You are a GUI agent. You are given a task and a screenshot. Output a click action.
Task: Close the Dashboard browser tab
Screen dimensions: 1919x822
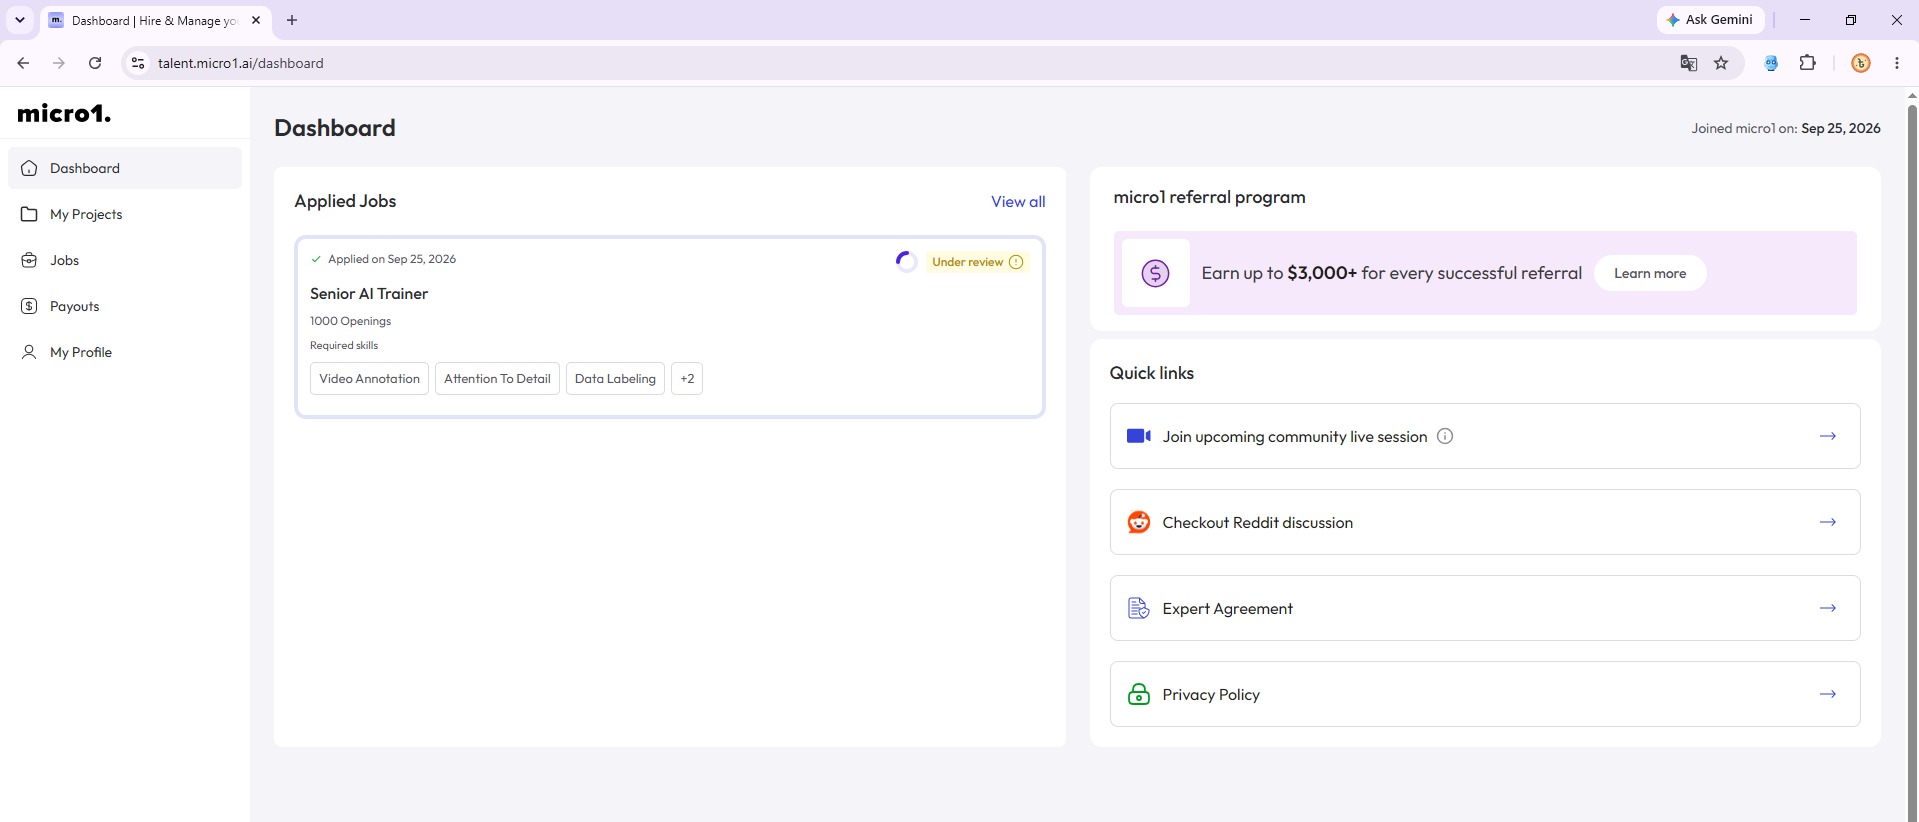pyautogui.click(x=256, y=20)
